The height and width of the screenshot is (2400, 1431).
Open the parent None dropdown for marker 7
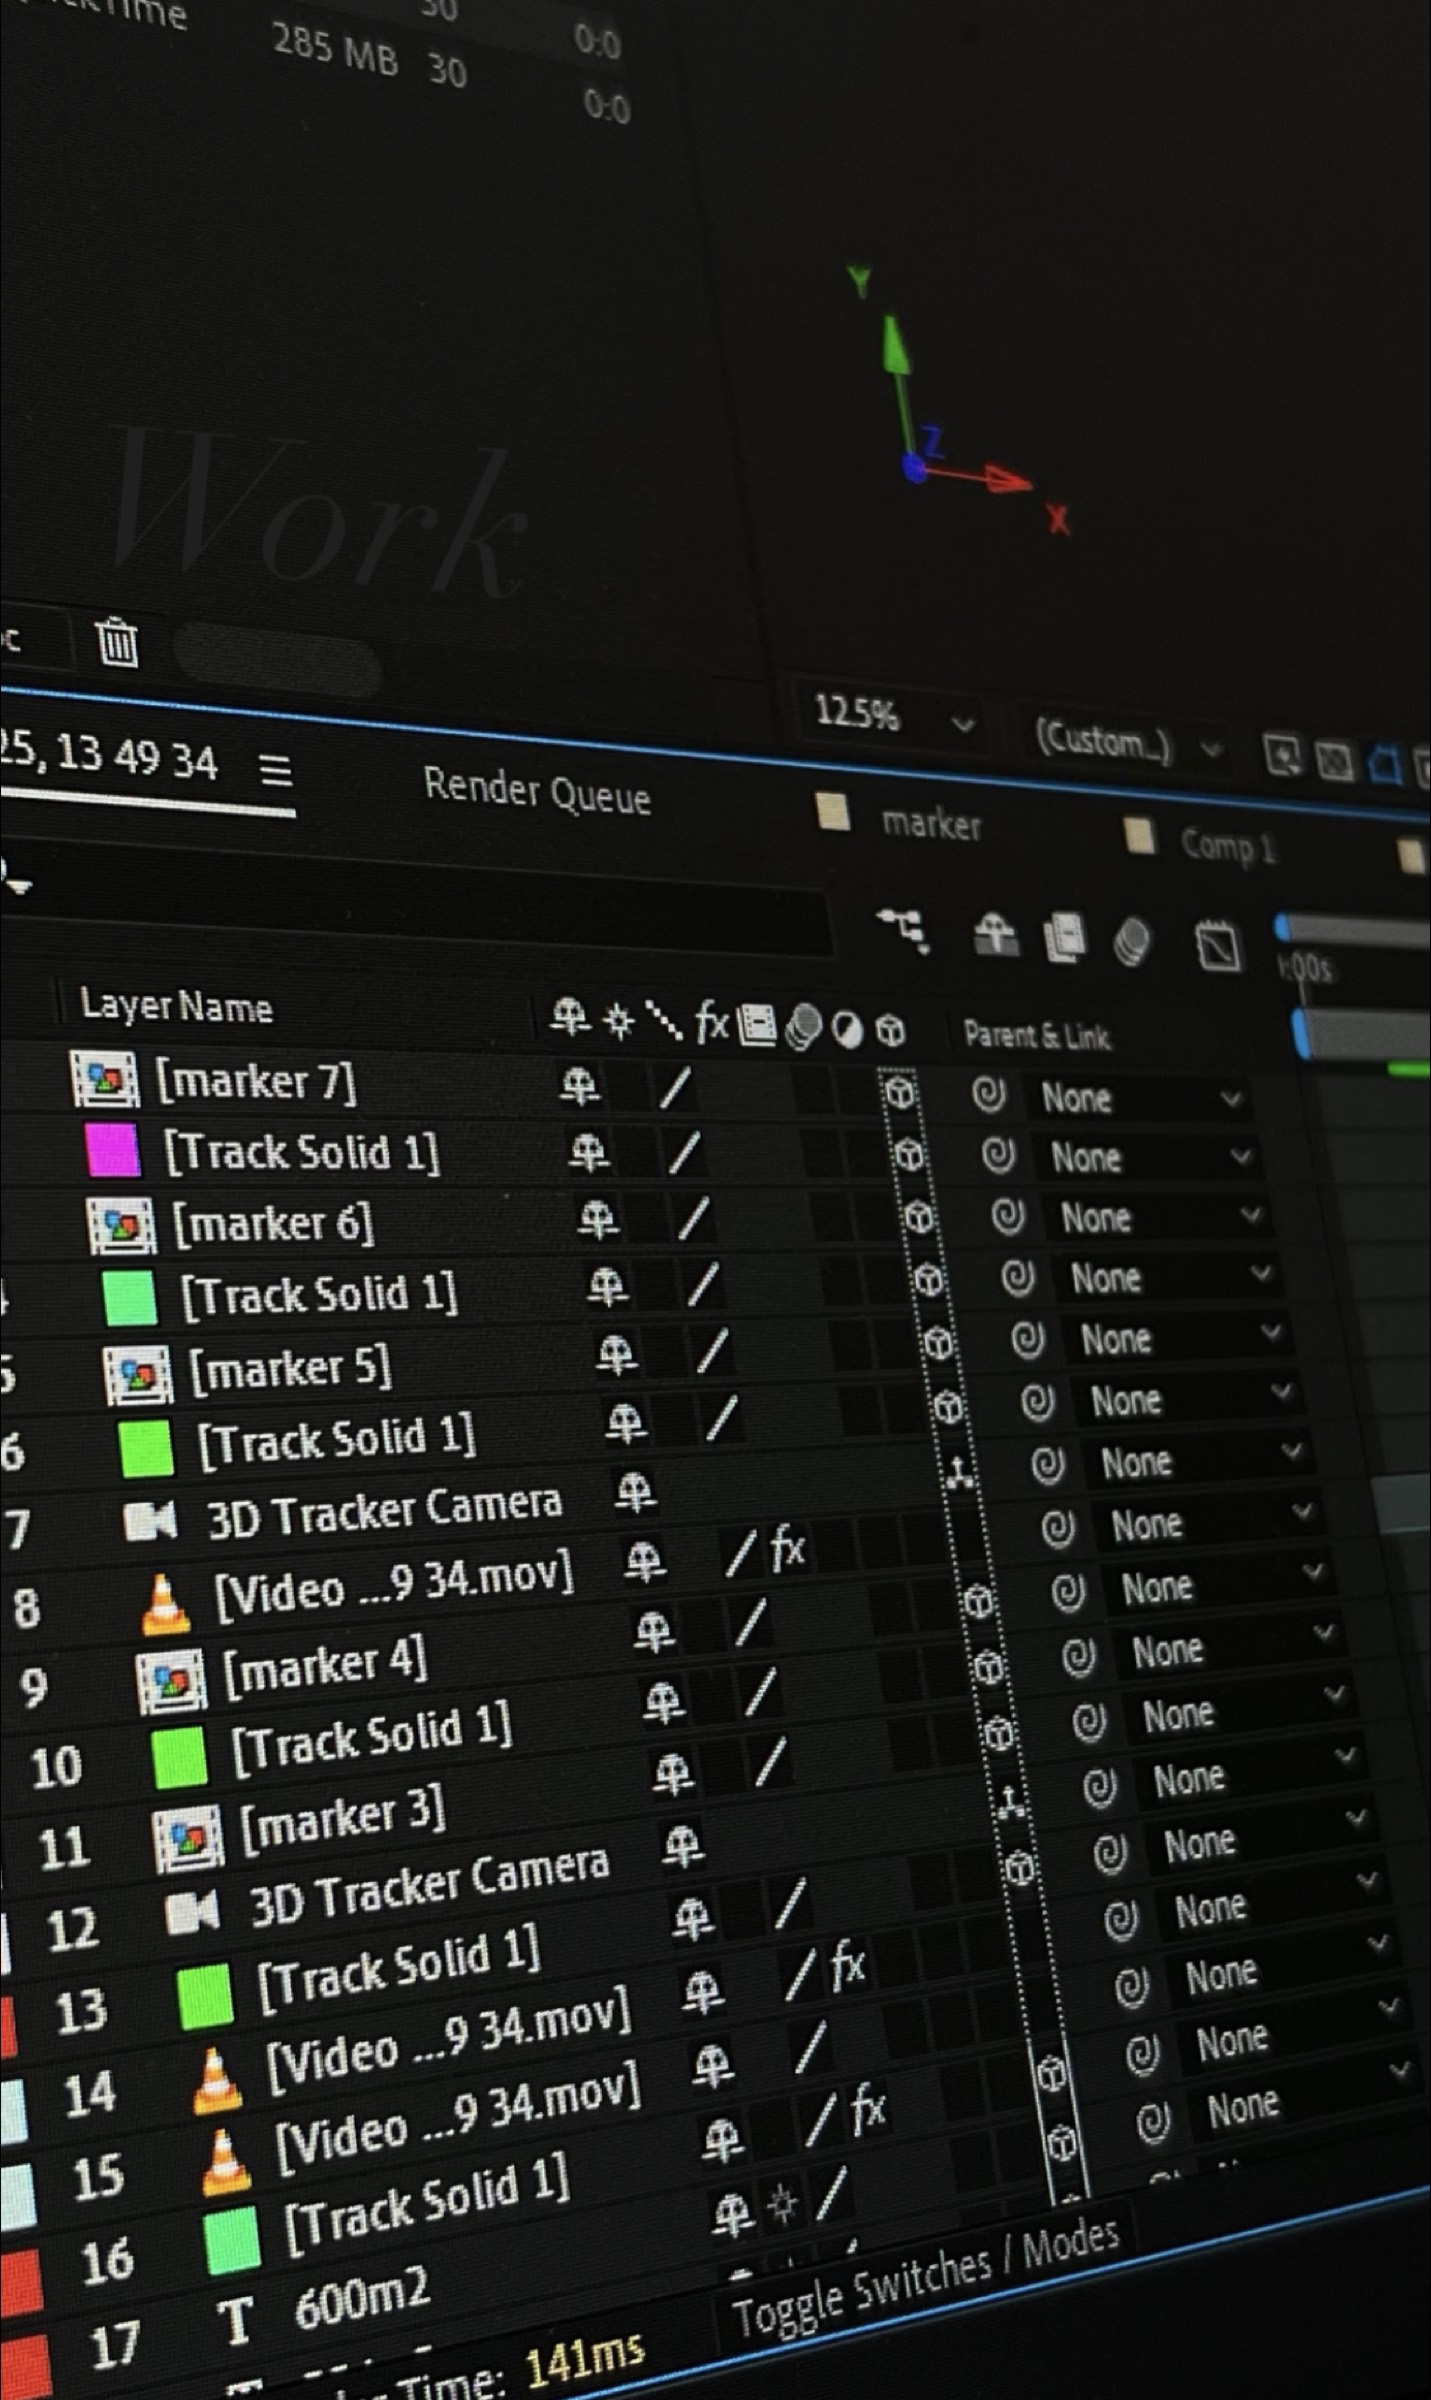pos(1140,1099)
